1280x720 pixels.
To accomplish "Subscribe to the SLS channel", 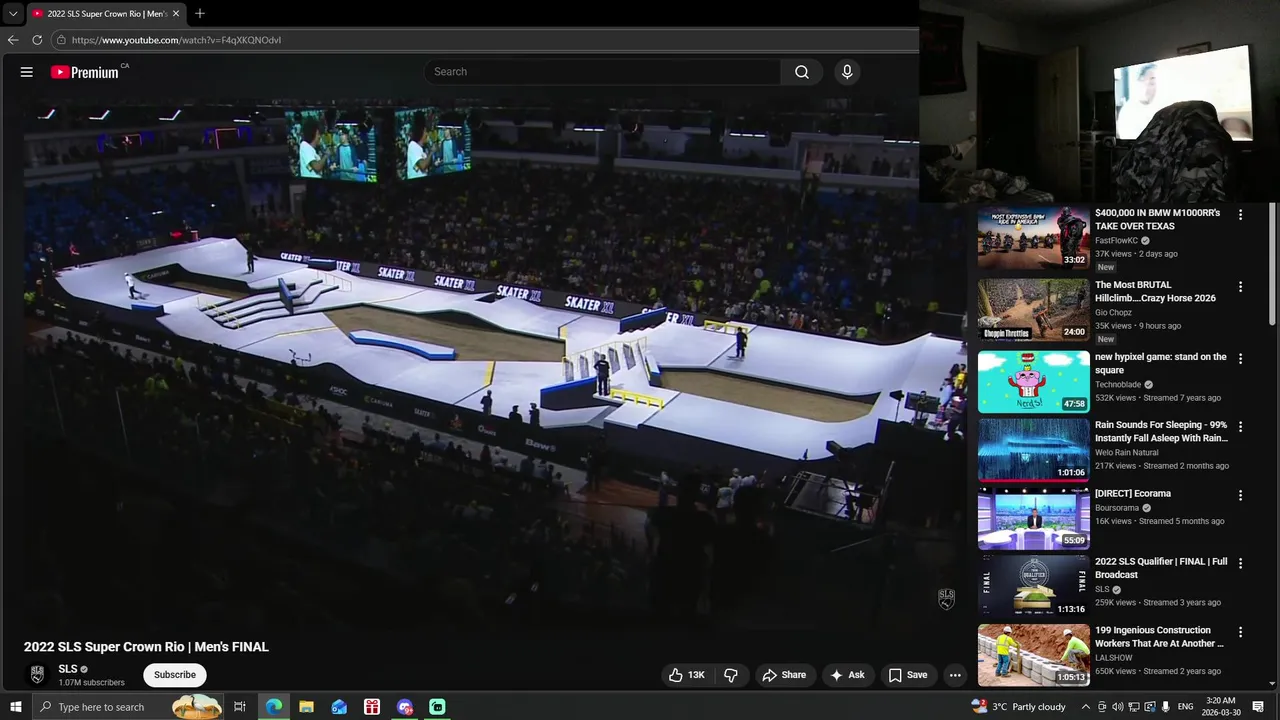I will point(175,675).
